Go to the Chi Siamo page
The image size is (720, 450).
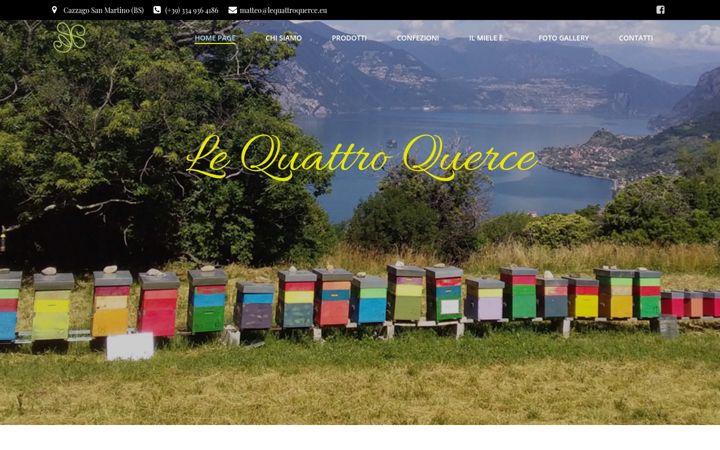coord(283,38)
